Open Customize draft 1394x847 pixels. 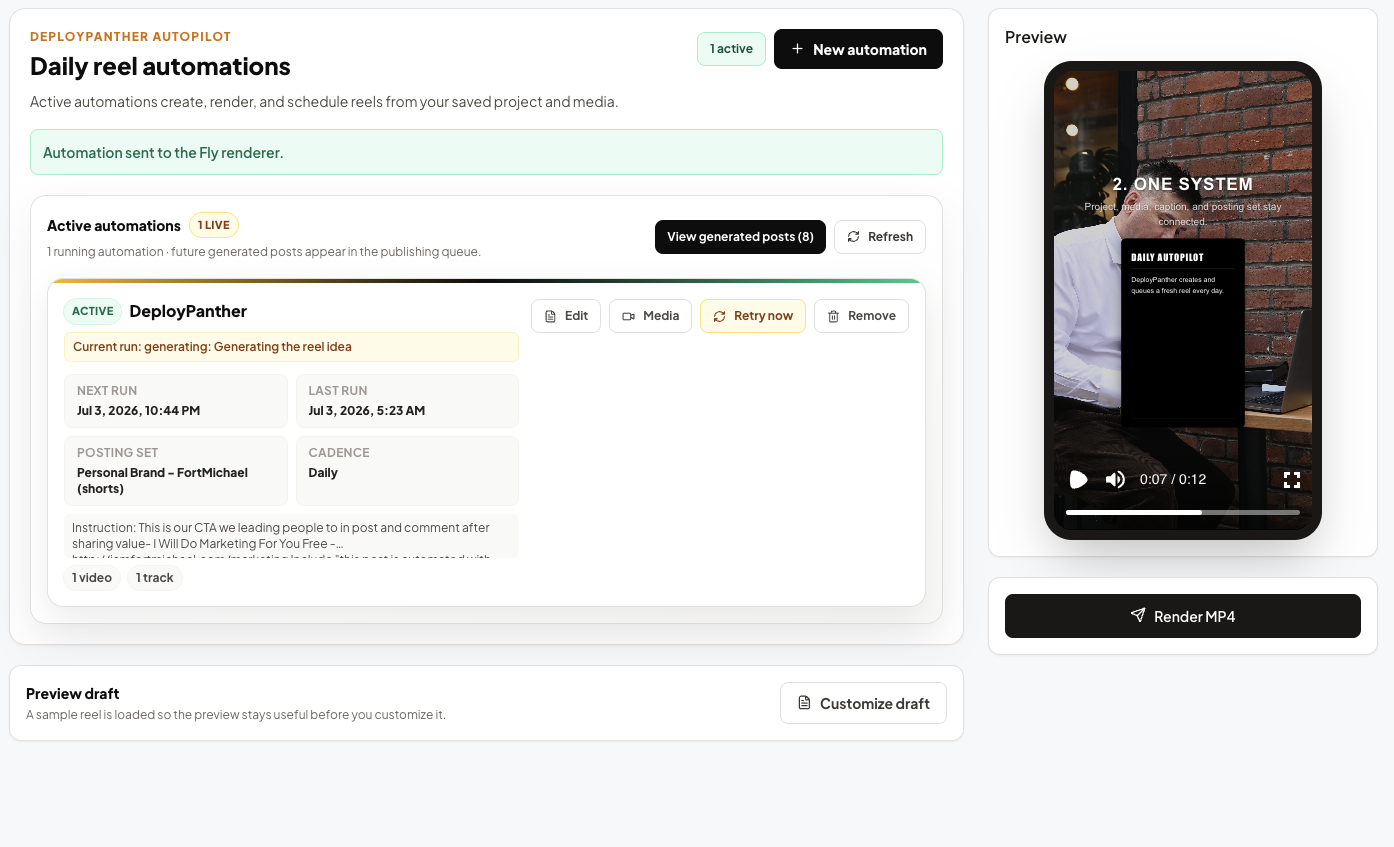pos(863,703)
